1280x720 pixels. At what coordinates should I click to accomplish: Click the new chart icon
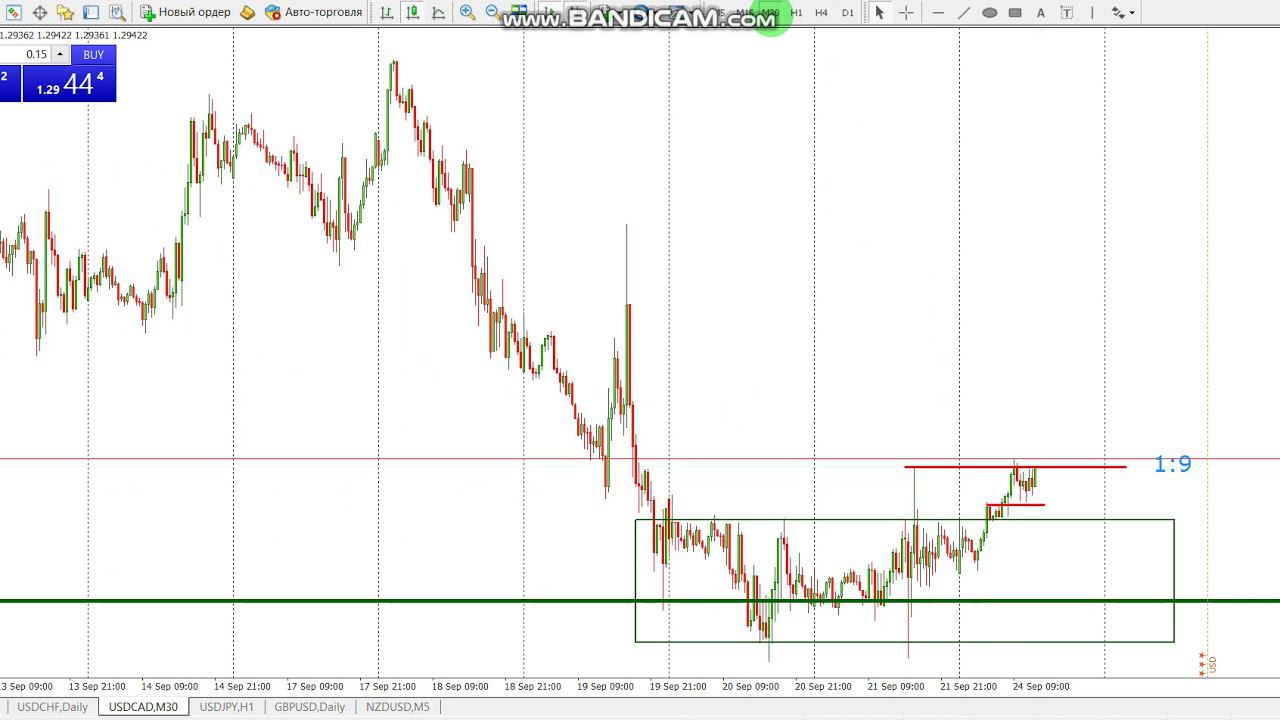coord(13,13)
